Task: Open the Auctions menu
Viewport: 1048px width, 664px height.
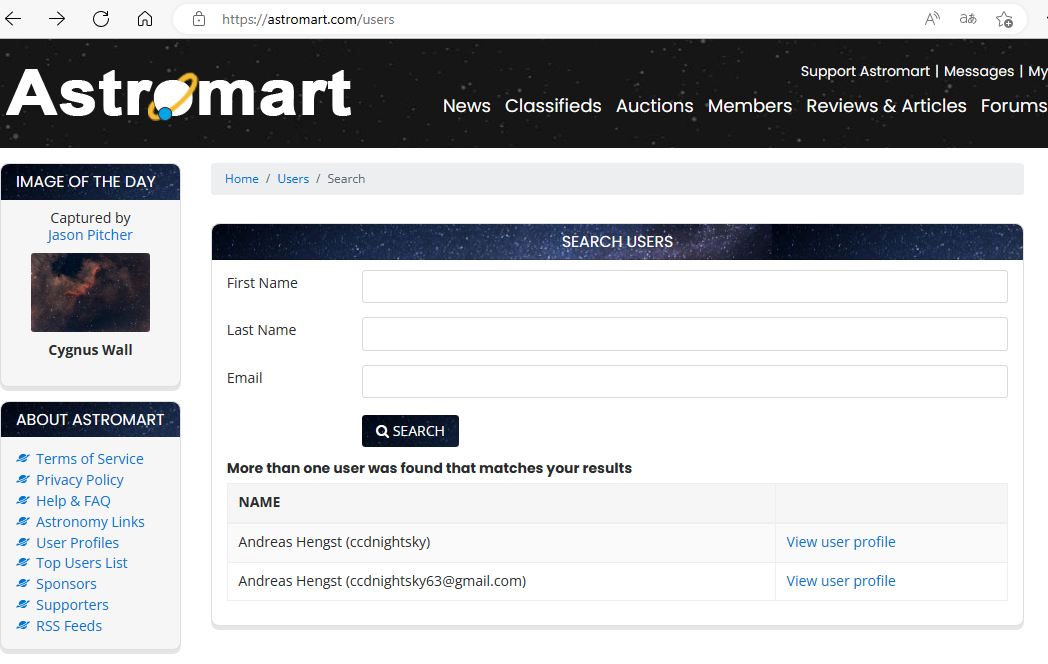Action: pos(654,106)
